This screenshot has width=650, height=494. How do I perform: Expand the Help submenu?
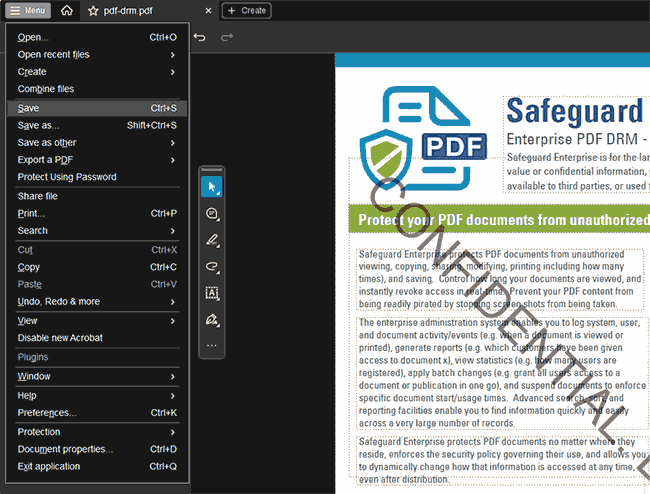click(97, 396)
